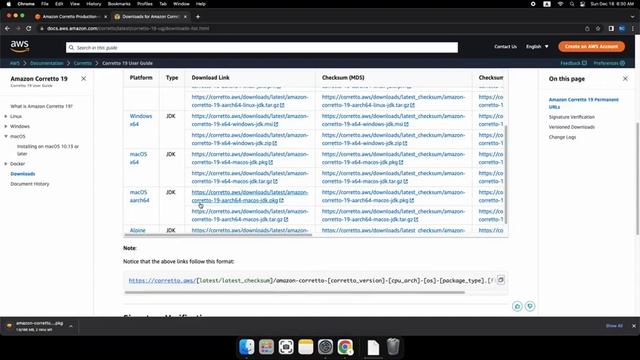Open Screenshot app in the dock
This screenshot has height=360, width=640.
pos(286,347)
